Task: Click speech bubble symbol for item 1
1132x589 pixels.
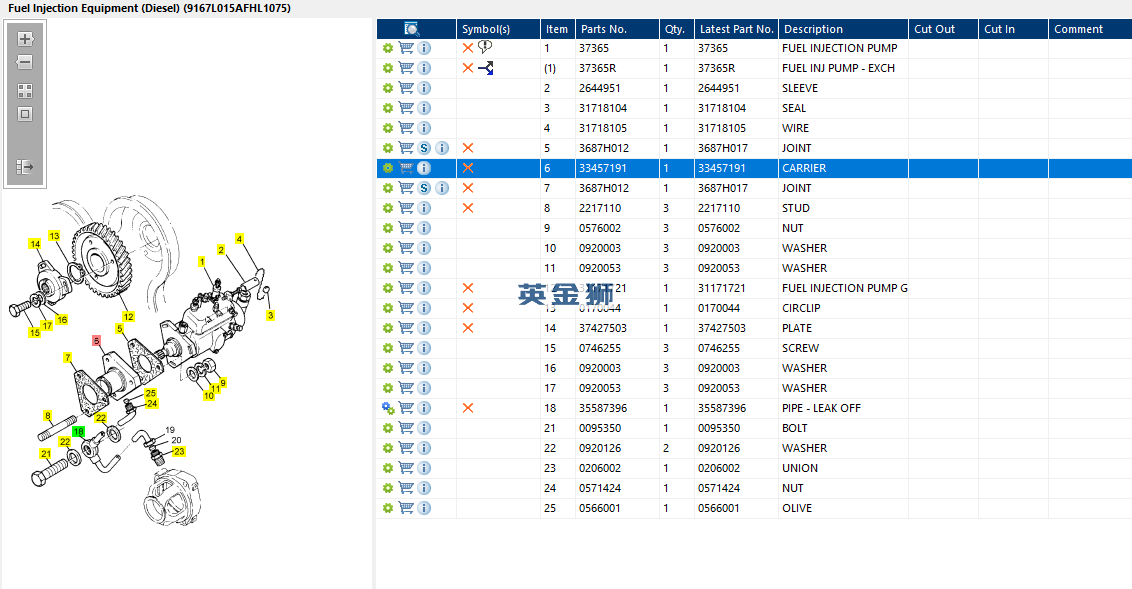Action: click(x=485, y=47)
